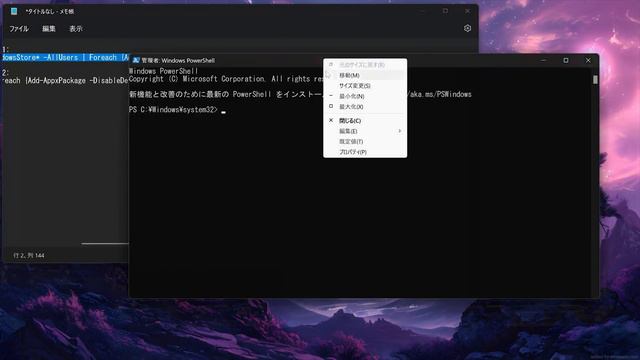Open Notepad's 表示 menu

pyautogui.click(x=76, y=29)
